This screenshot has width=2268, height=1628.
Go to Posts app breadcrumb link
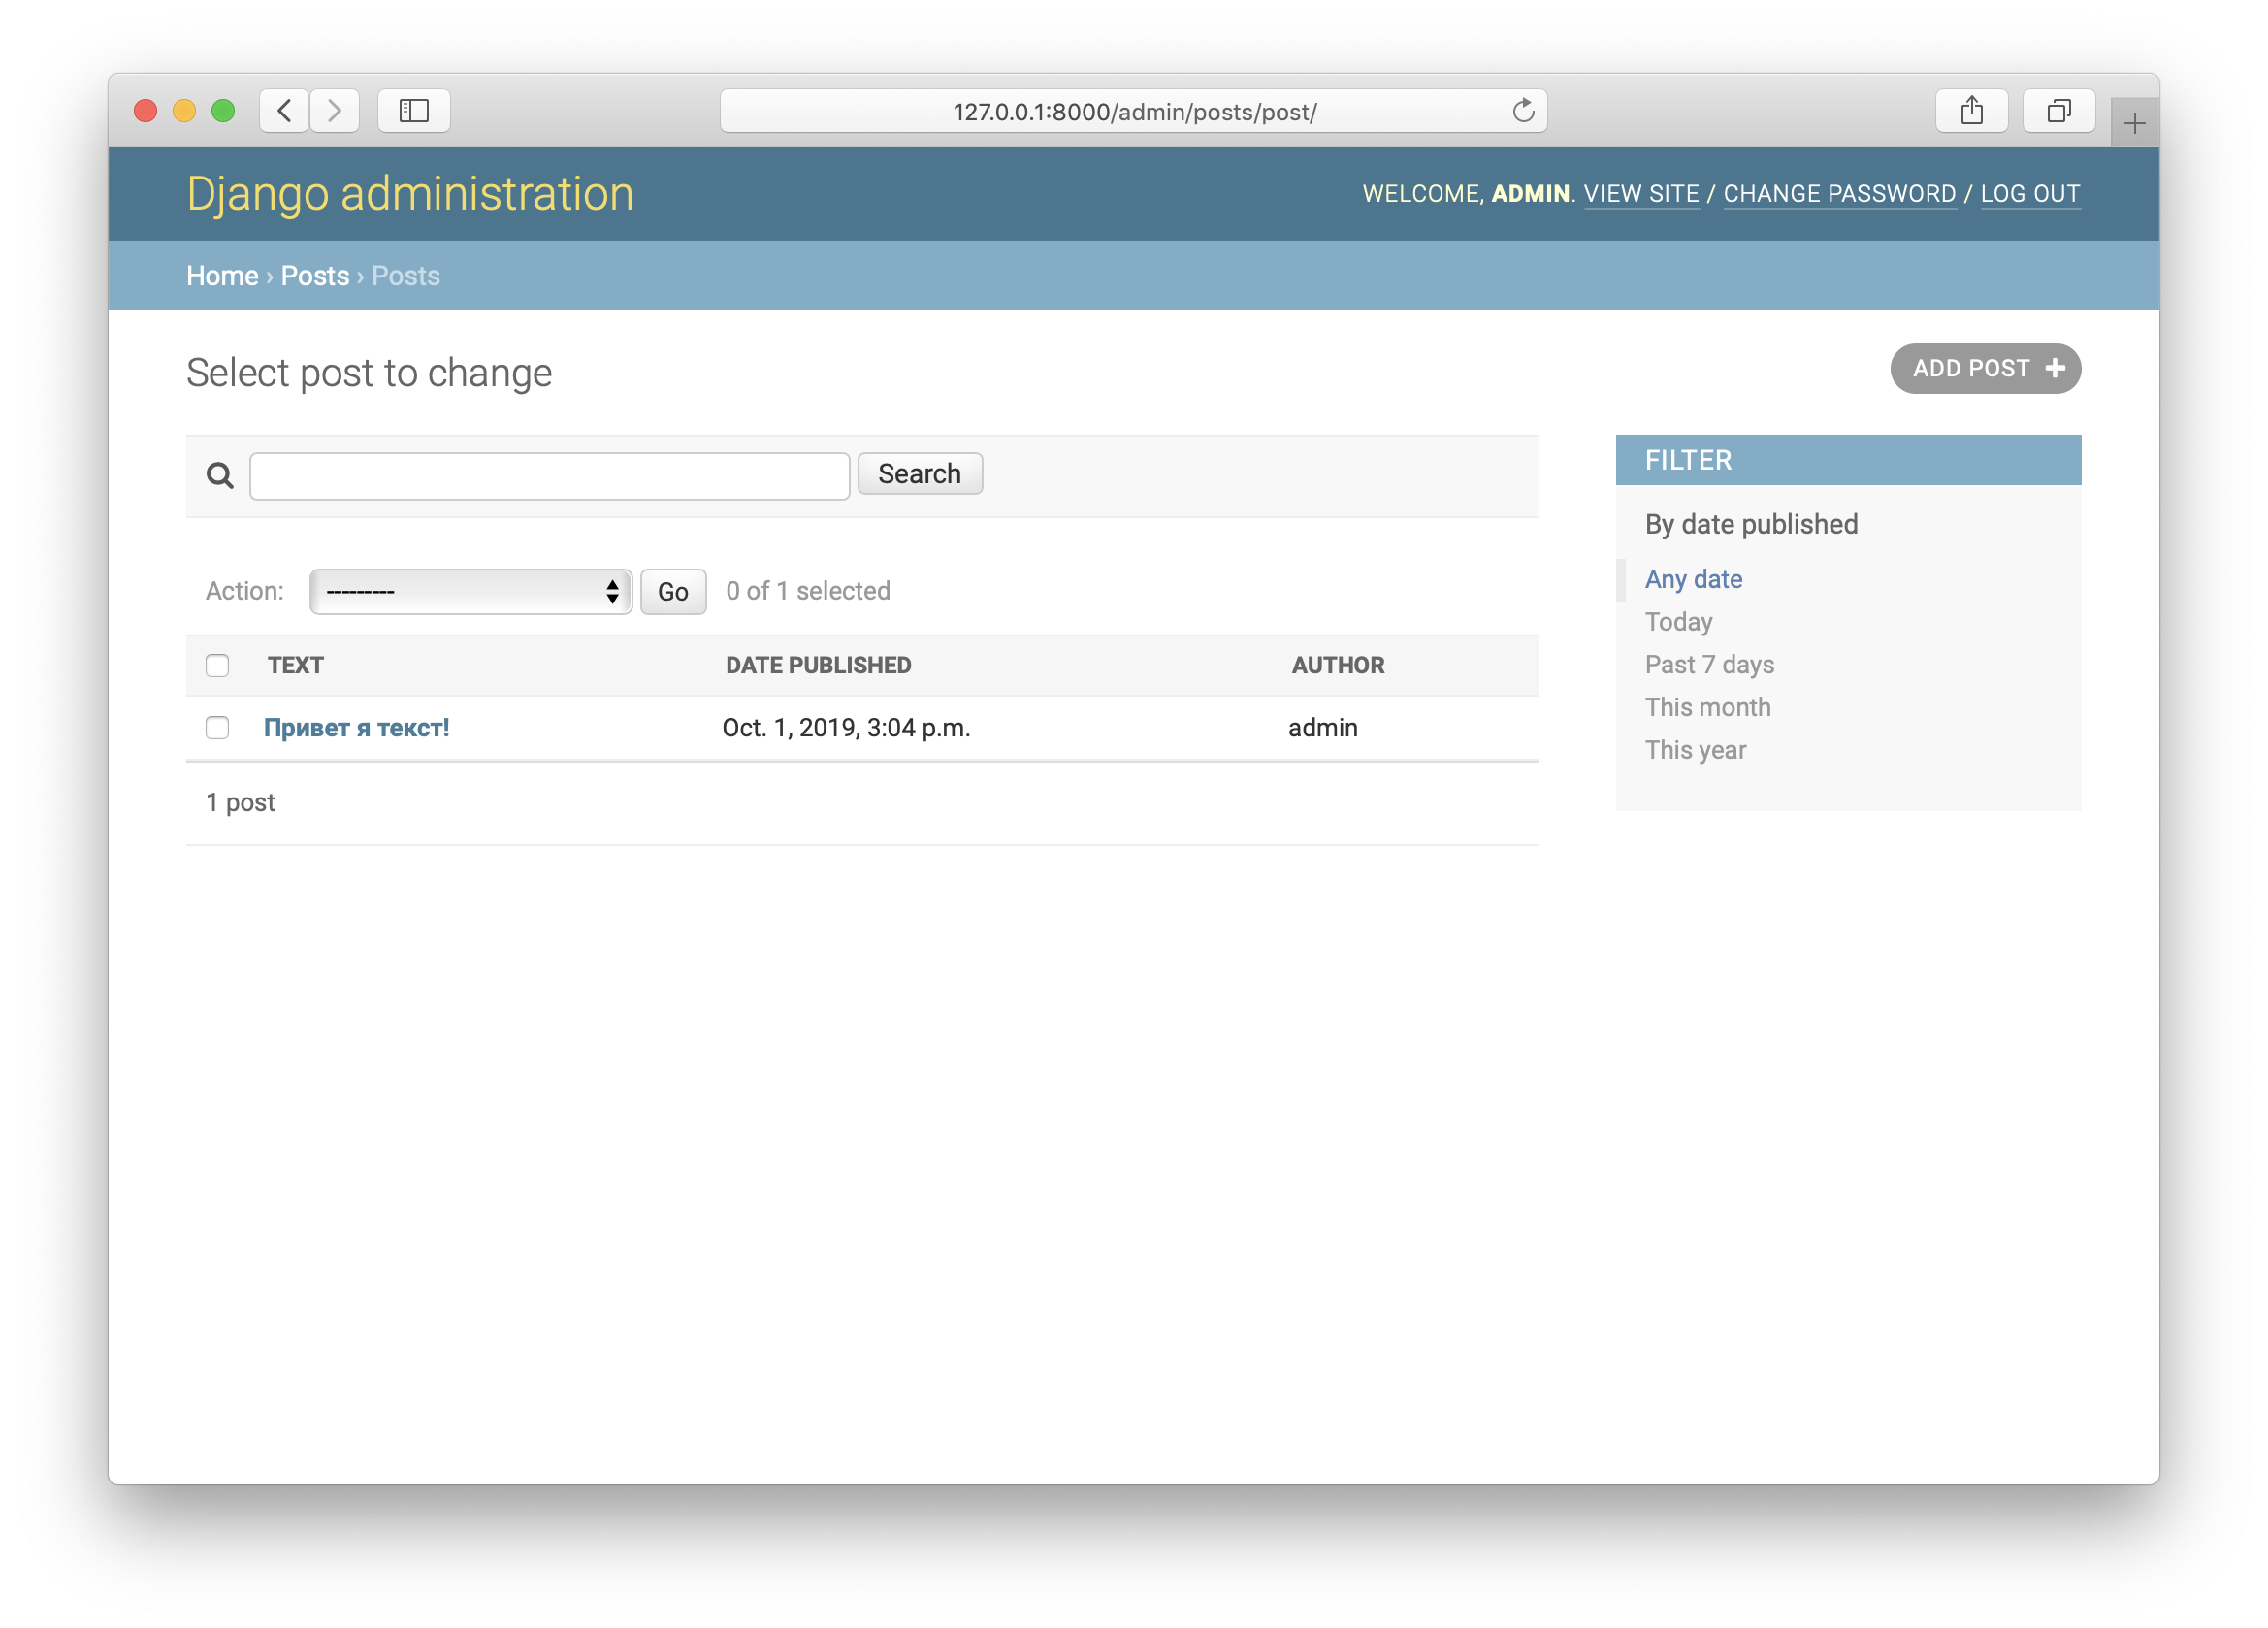[x=315, y=275]
